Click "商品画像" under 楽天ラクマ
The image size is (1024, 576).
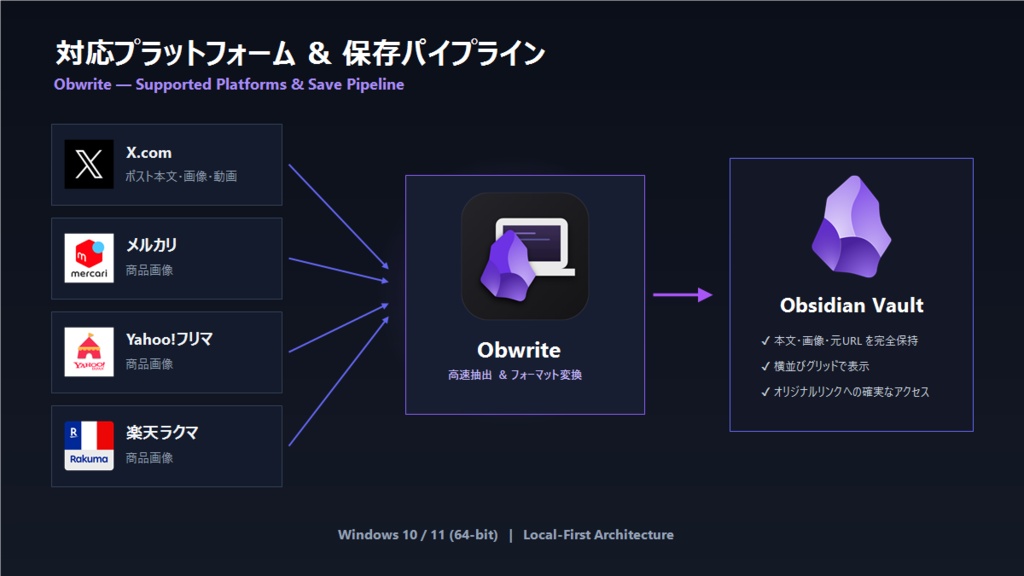pos(149,458)
